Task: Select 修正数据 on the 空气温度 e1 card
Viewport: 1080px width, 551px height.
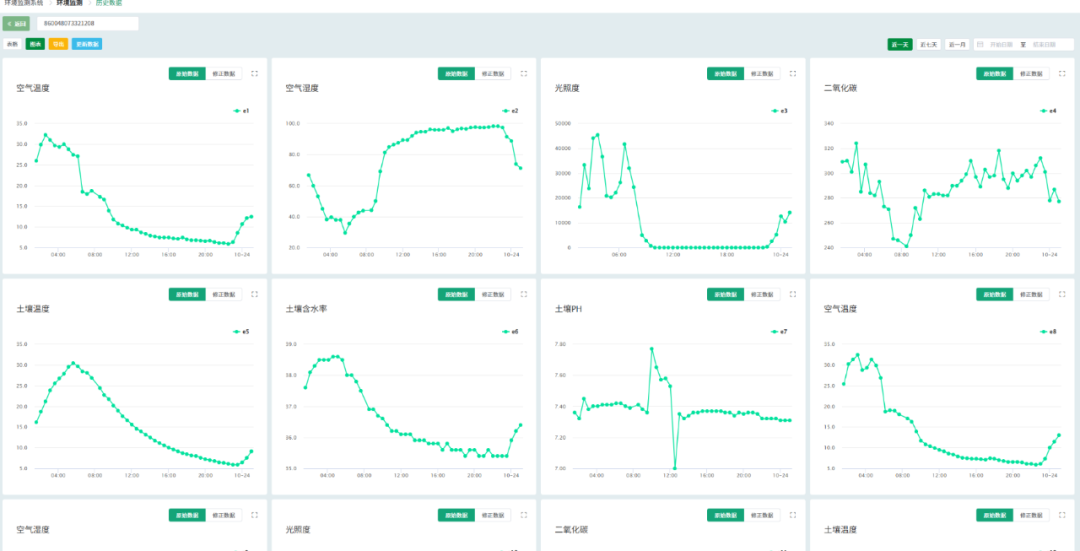Action: [x=224, y=74]
